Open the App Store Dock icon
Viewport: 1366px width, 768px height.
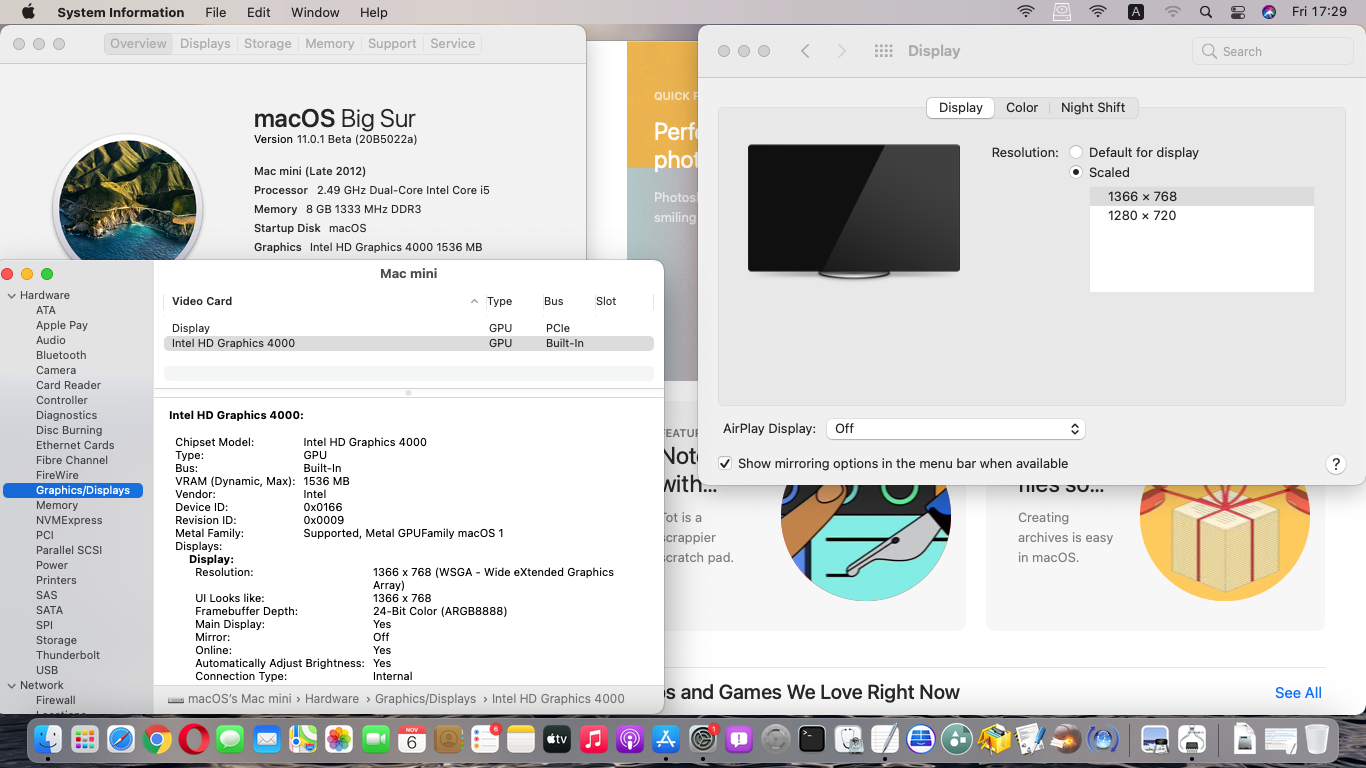[666, 740]
